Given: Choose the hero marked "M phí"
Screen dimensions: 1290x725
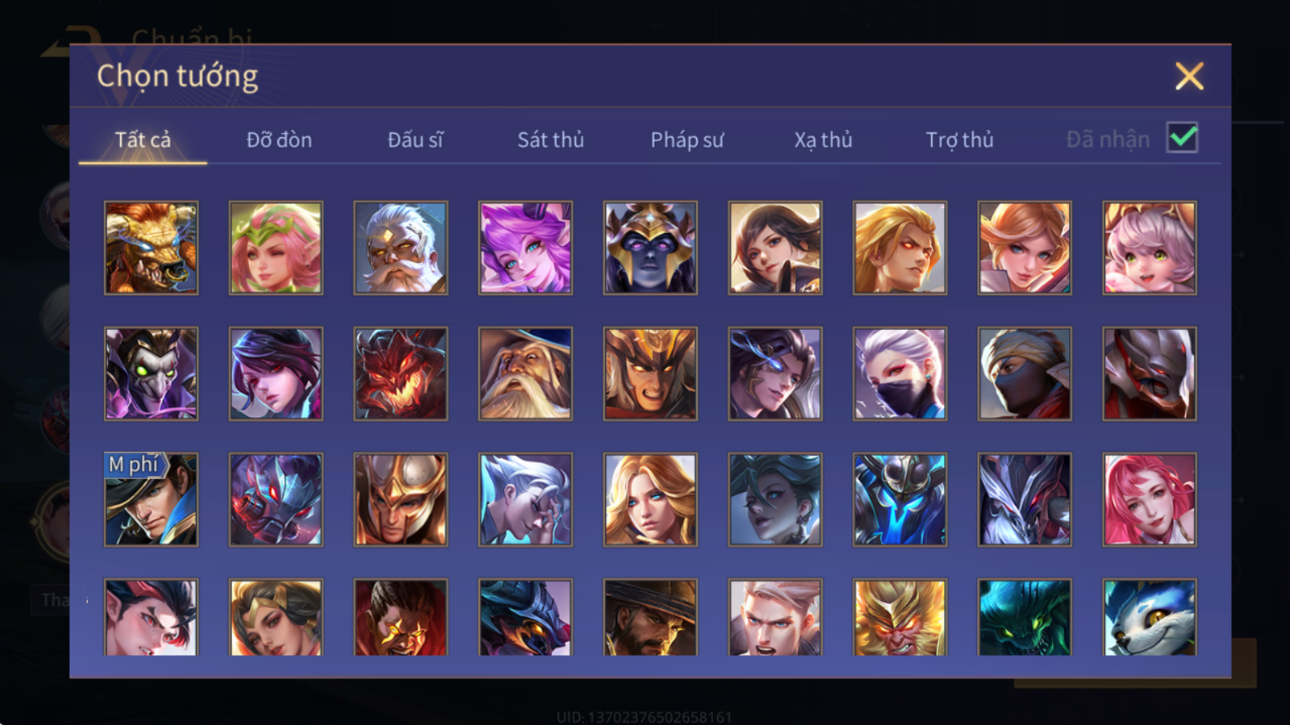Looking at the screenshot, I should click(x=151, y=500).
